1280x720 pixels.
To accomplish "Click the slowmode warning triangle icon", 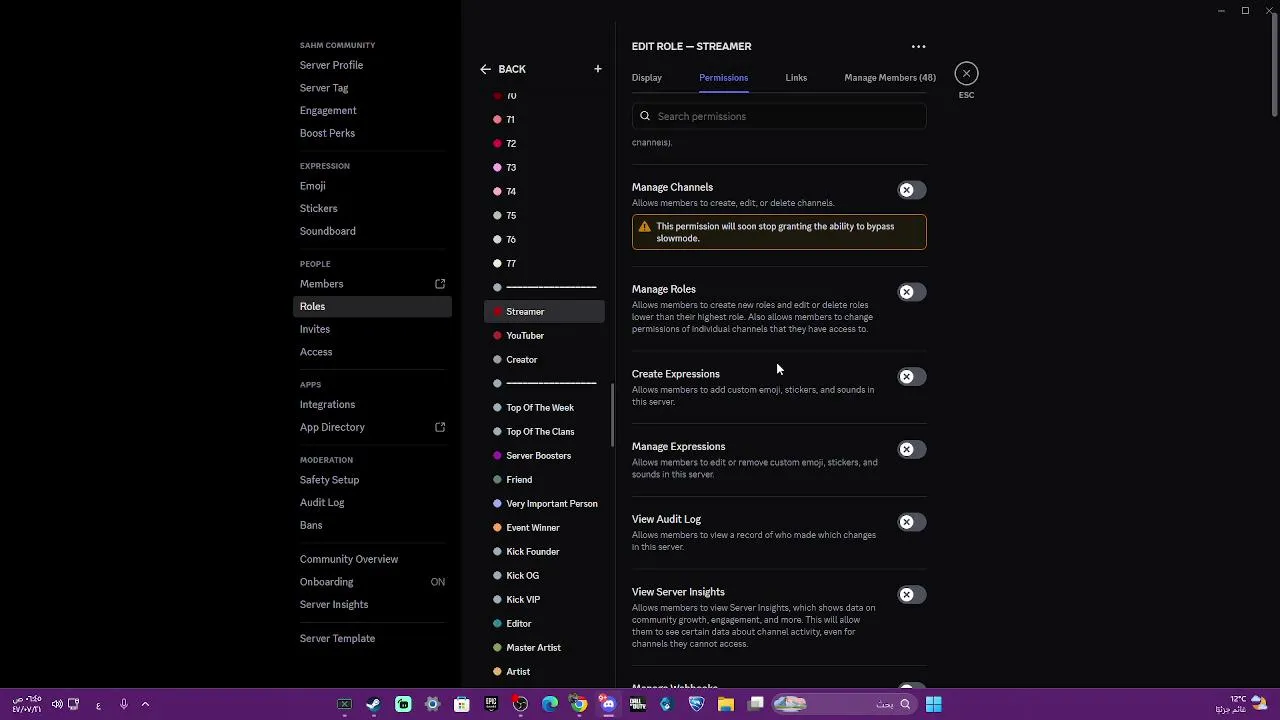I will click(x=644, y=227).
